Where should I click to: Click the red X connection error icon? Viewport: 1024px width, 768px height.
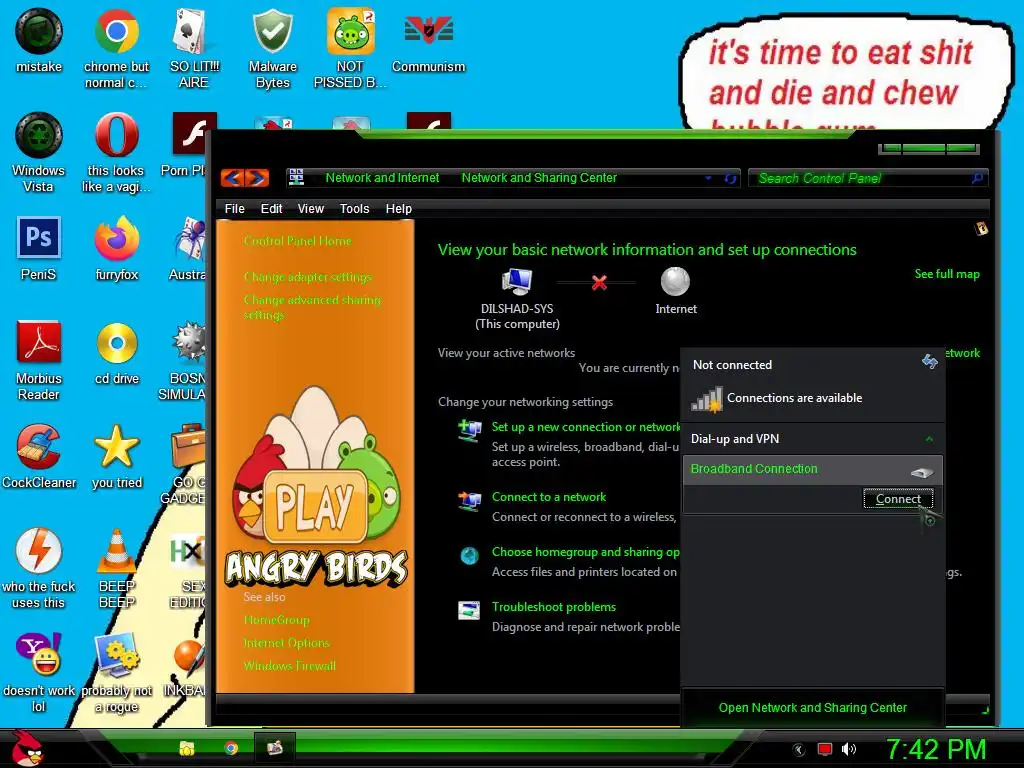[x=599, y=282]
